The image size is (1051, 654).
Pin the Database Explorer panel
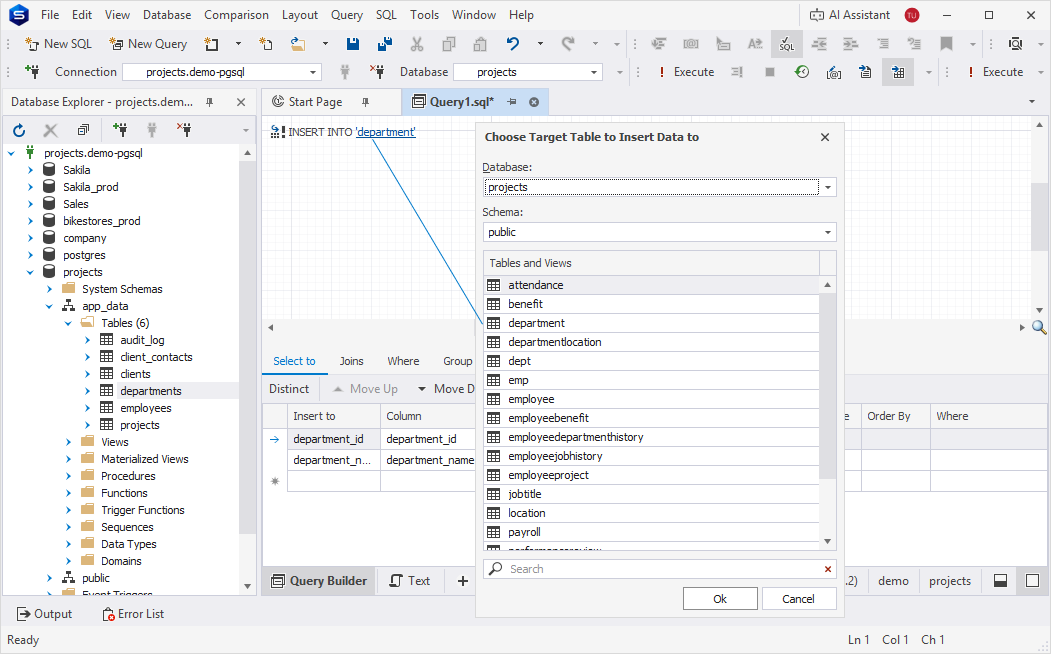point(210,102)
